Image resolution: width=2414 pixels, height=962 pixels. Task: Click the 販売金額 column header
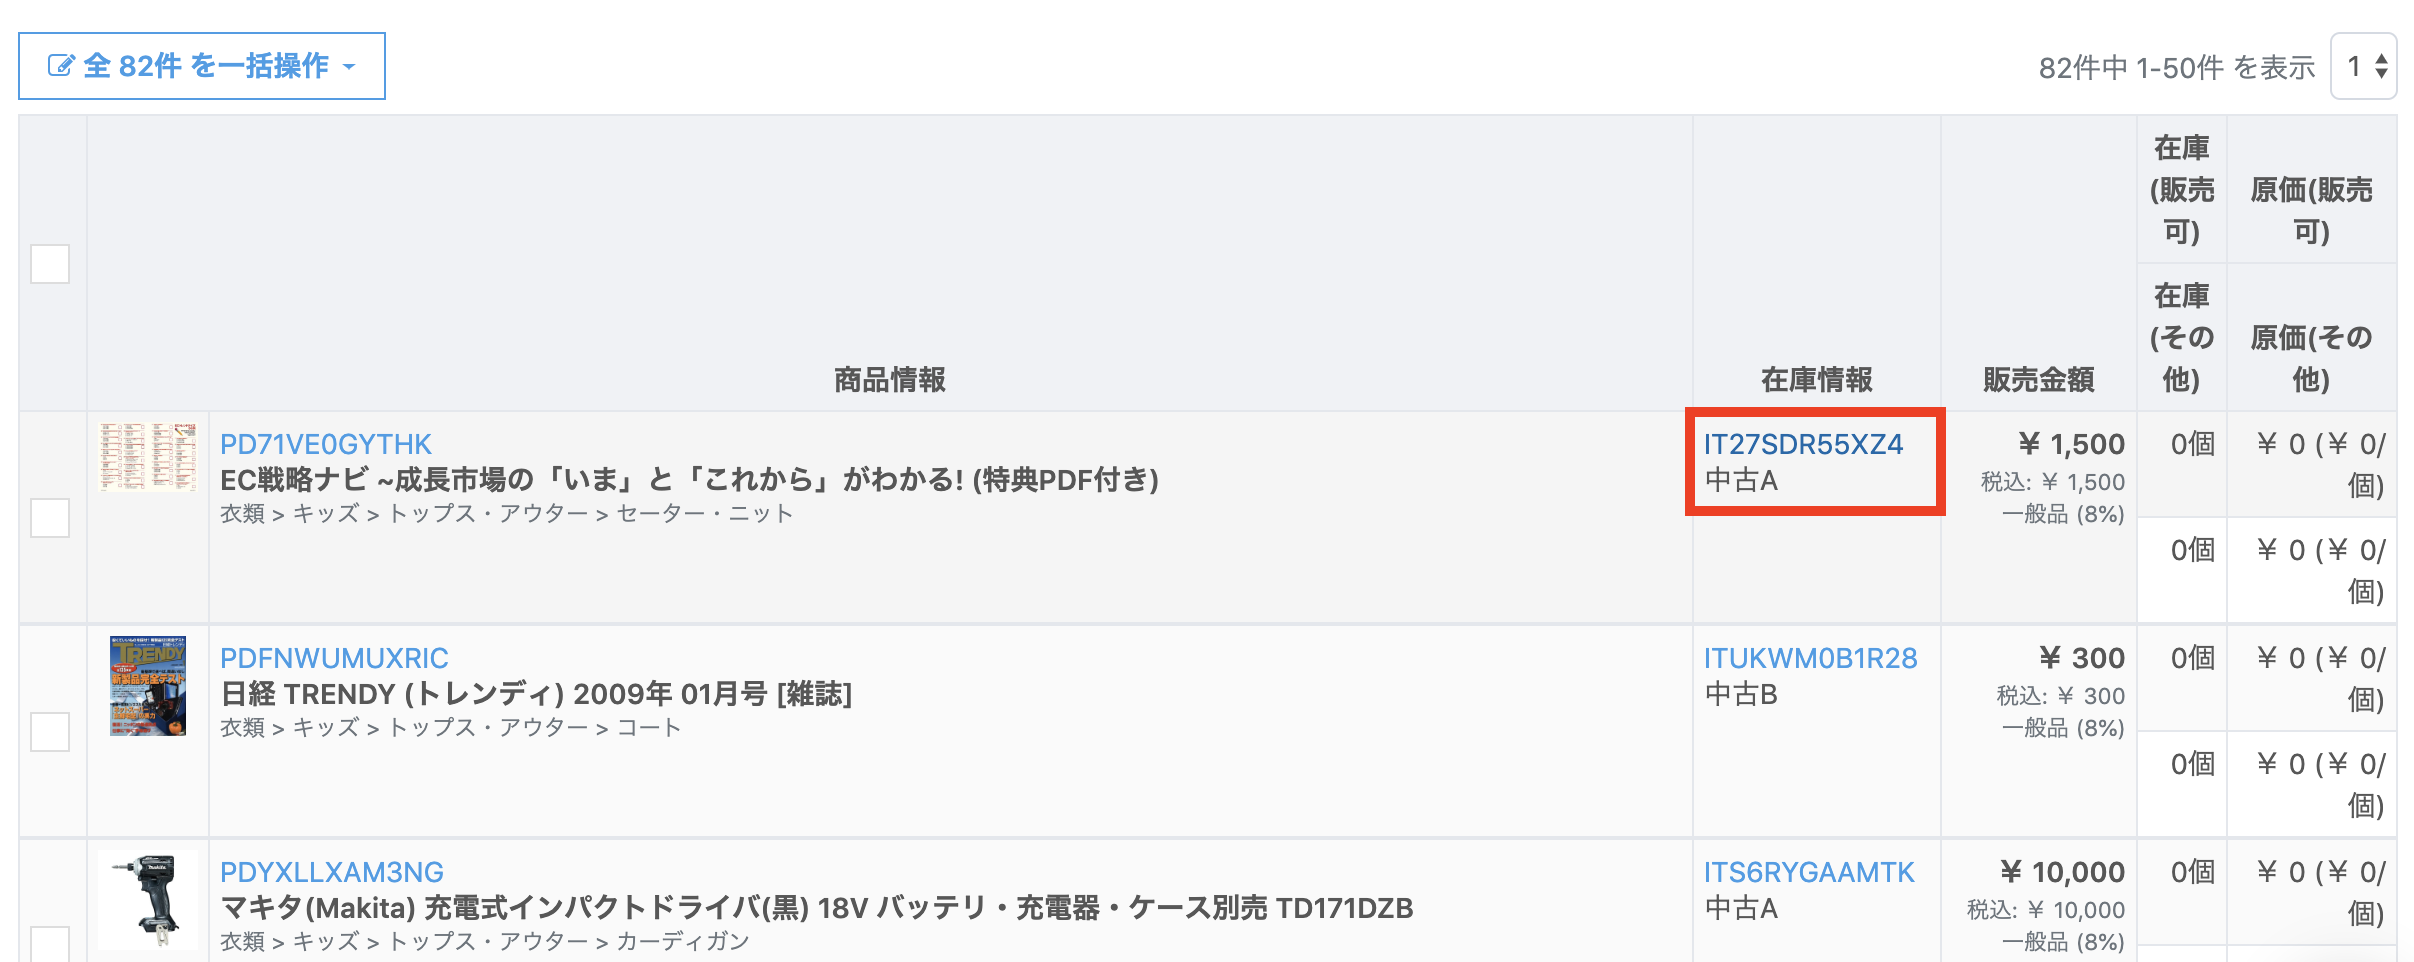click(x=2039, y=380)
